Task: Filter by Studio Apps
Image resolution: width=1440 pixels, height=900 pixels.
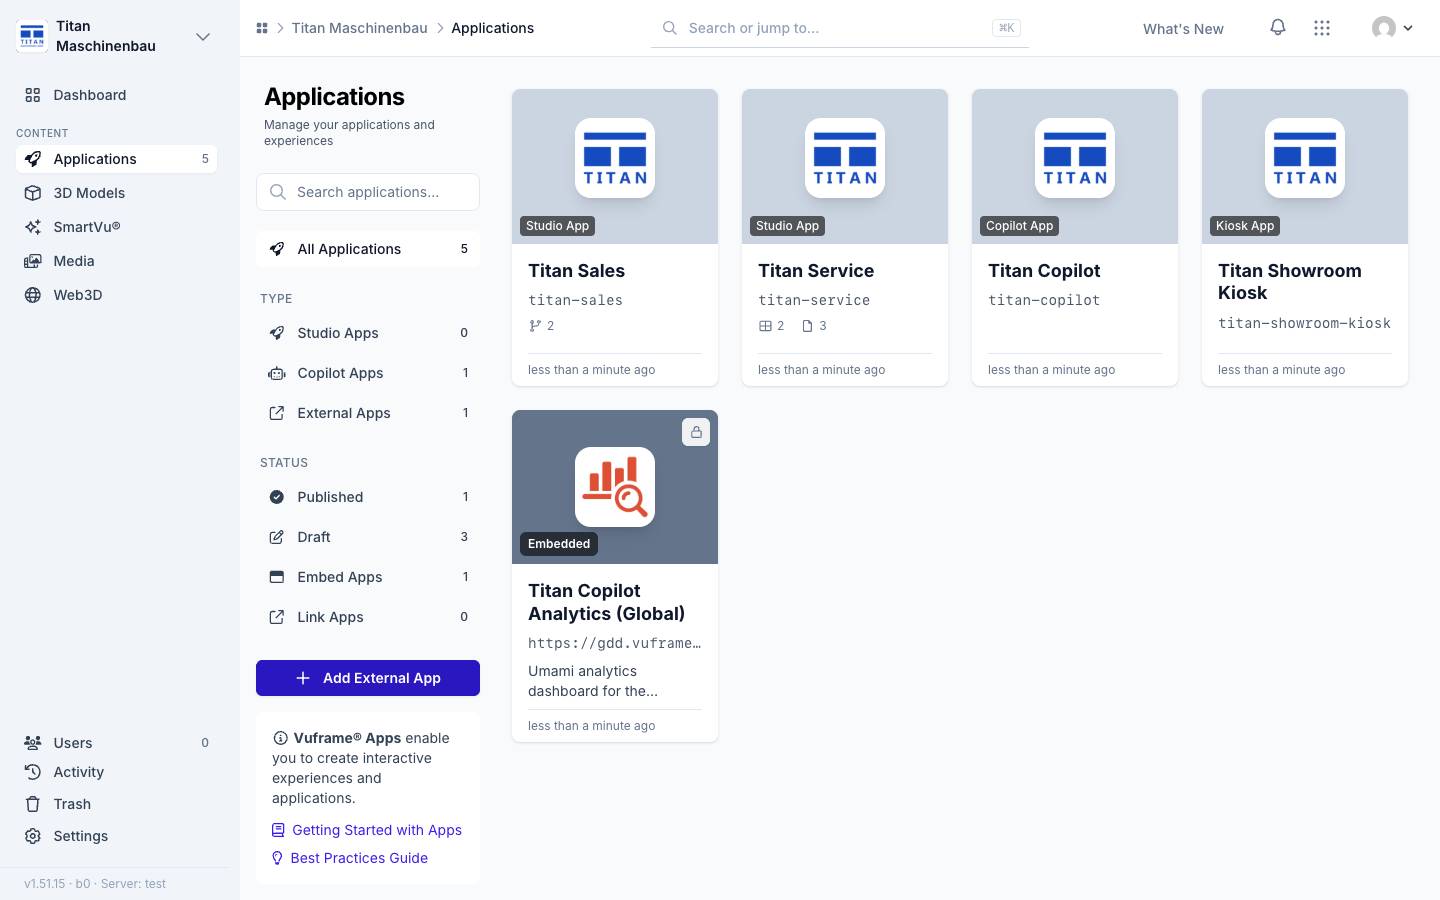Action: pyautogui.click(x=368, y=333)
